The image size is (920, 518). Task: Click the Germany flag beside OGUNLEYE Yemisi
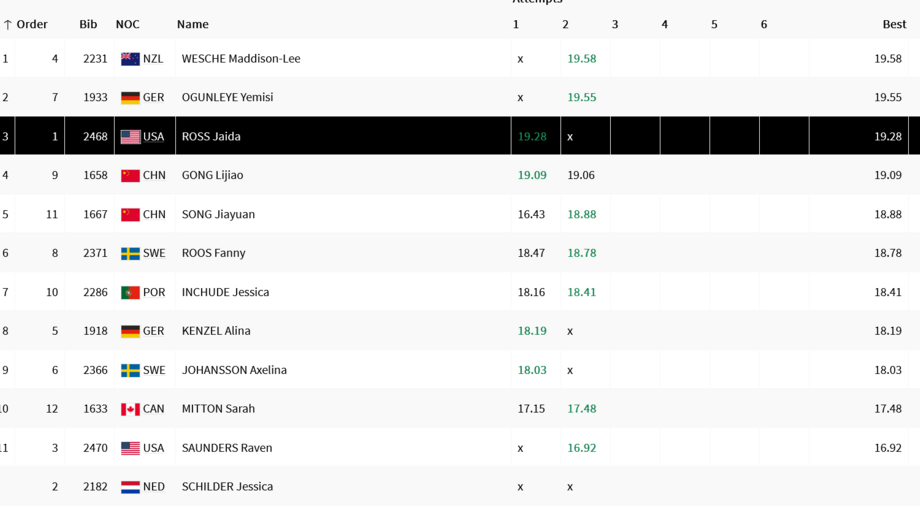coord(130,98)
